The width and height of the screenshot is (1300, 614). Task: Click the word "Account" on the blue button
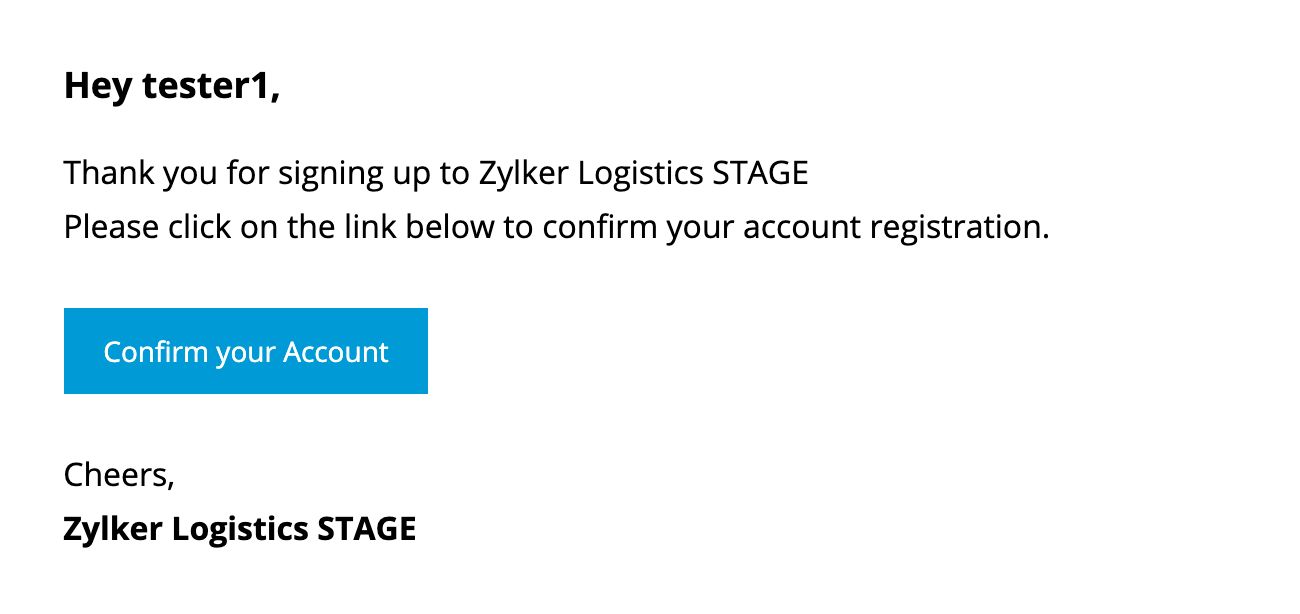pos(336,352)
